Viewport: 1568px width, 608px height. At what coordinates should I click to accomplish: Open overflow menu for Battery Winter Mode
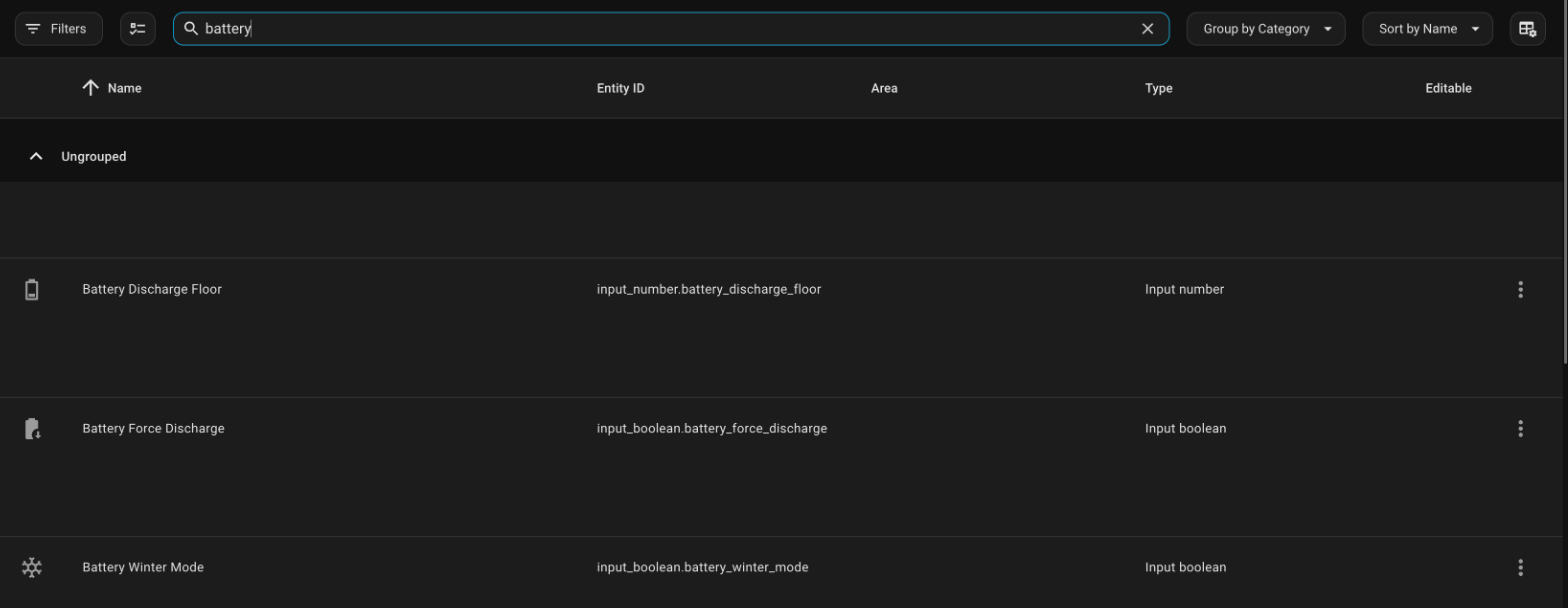tap(1520, 568)
